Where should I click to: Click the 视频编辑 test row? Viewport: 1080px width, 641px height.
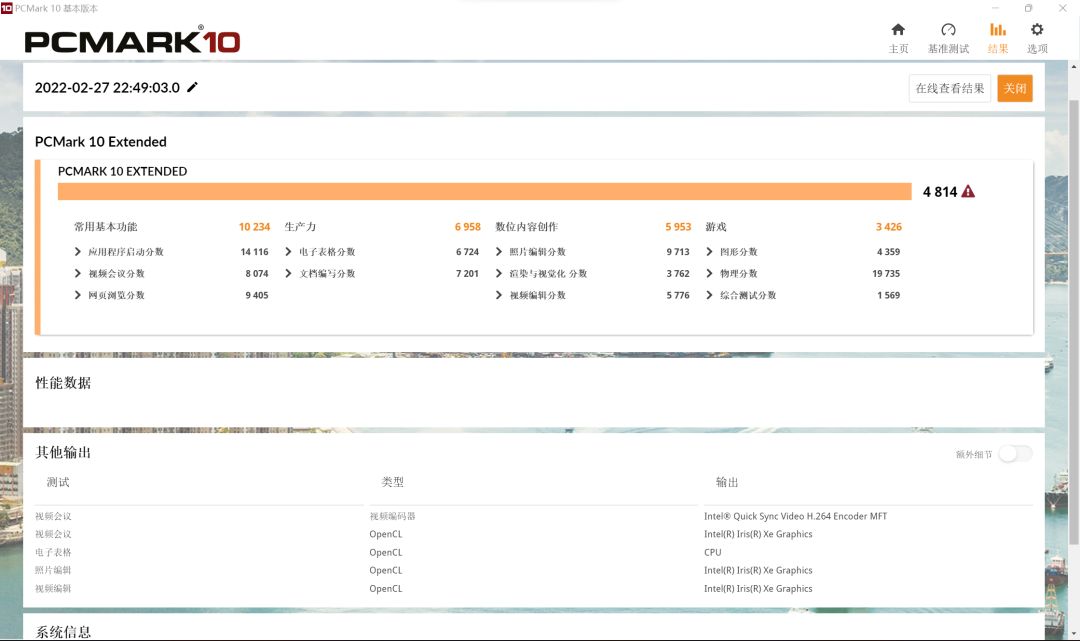[53, 589]
